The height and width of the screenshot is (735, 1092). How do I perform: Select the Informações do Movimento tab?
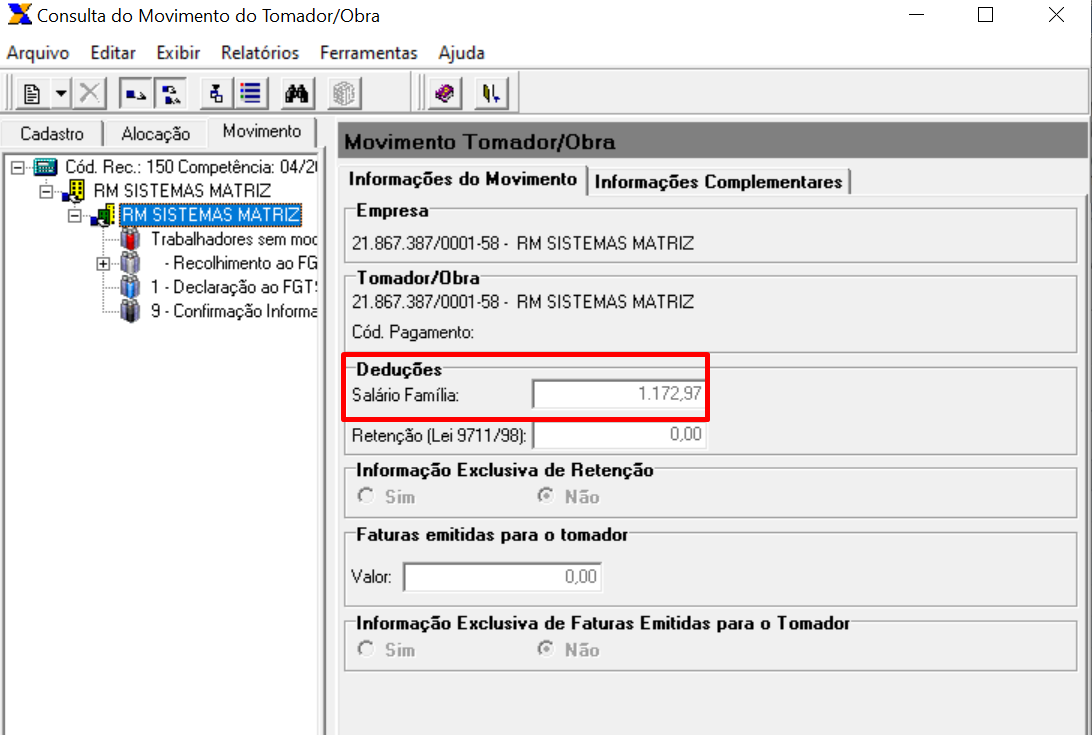[462, 180]
